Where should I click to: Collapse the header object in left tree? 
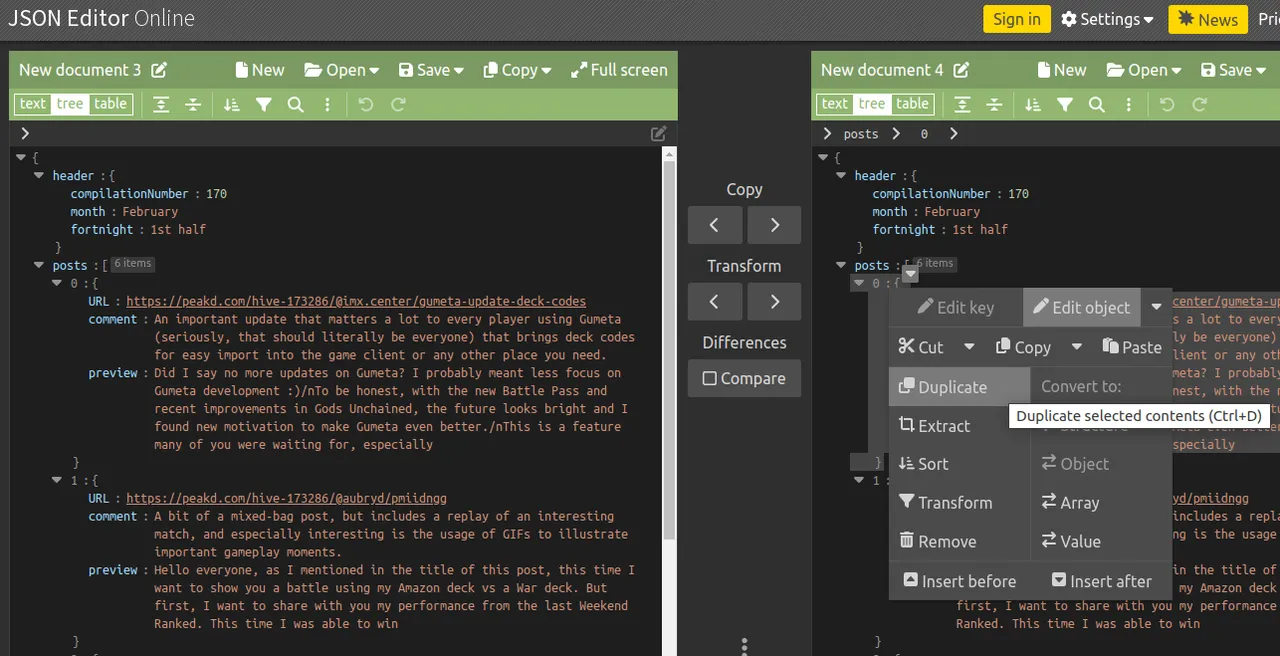tap(39, 176)
